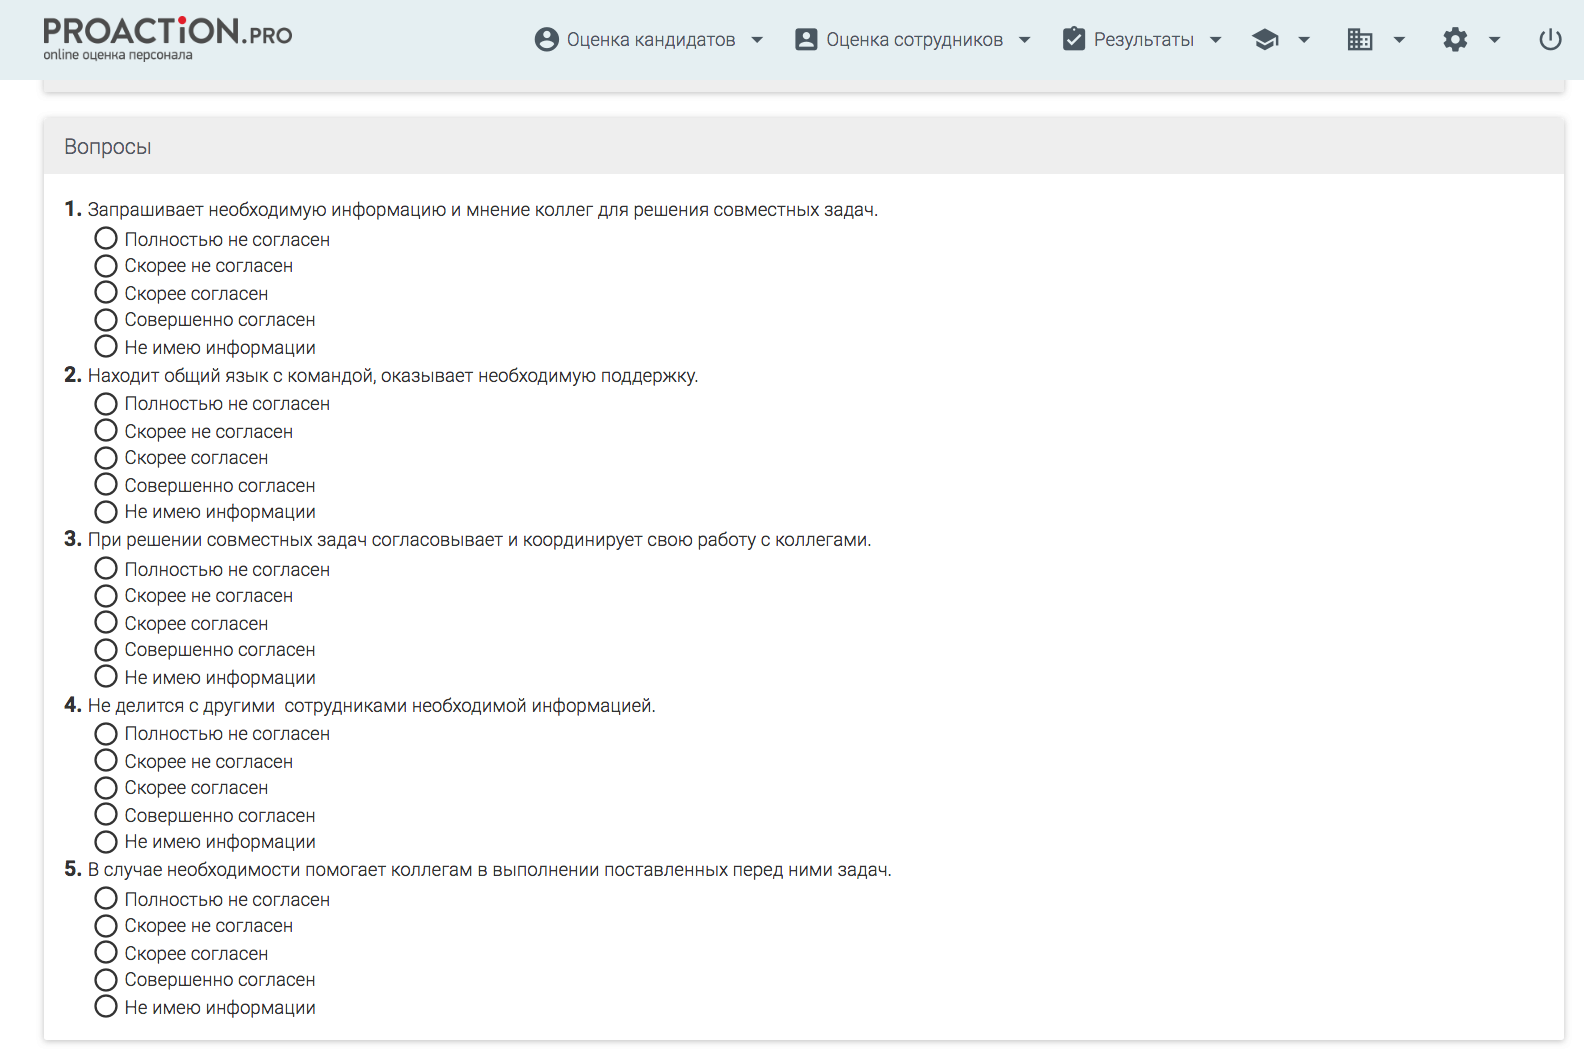Select 'Совершенно согласен' for question 1
The width and height of the screenshot is (1584, 1054).
106,320
